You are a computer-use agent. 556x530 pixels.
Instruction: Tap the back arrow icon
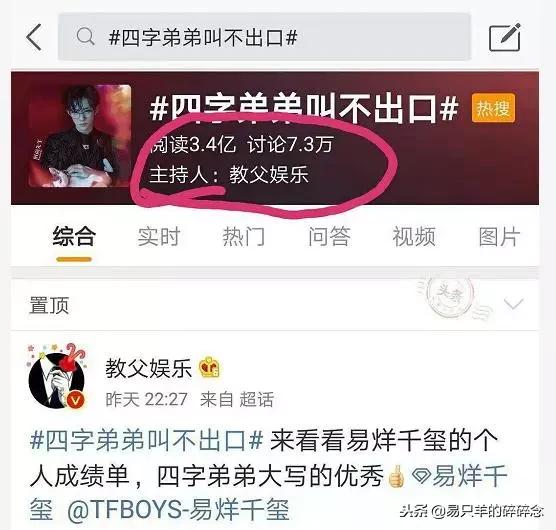click(x=34, y=37)
